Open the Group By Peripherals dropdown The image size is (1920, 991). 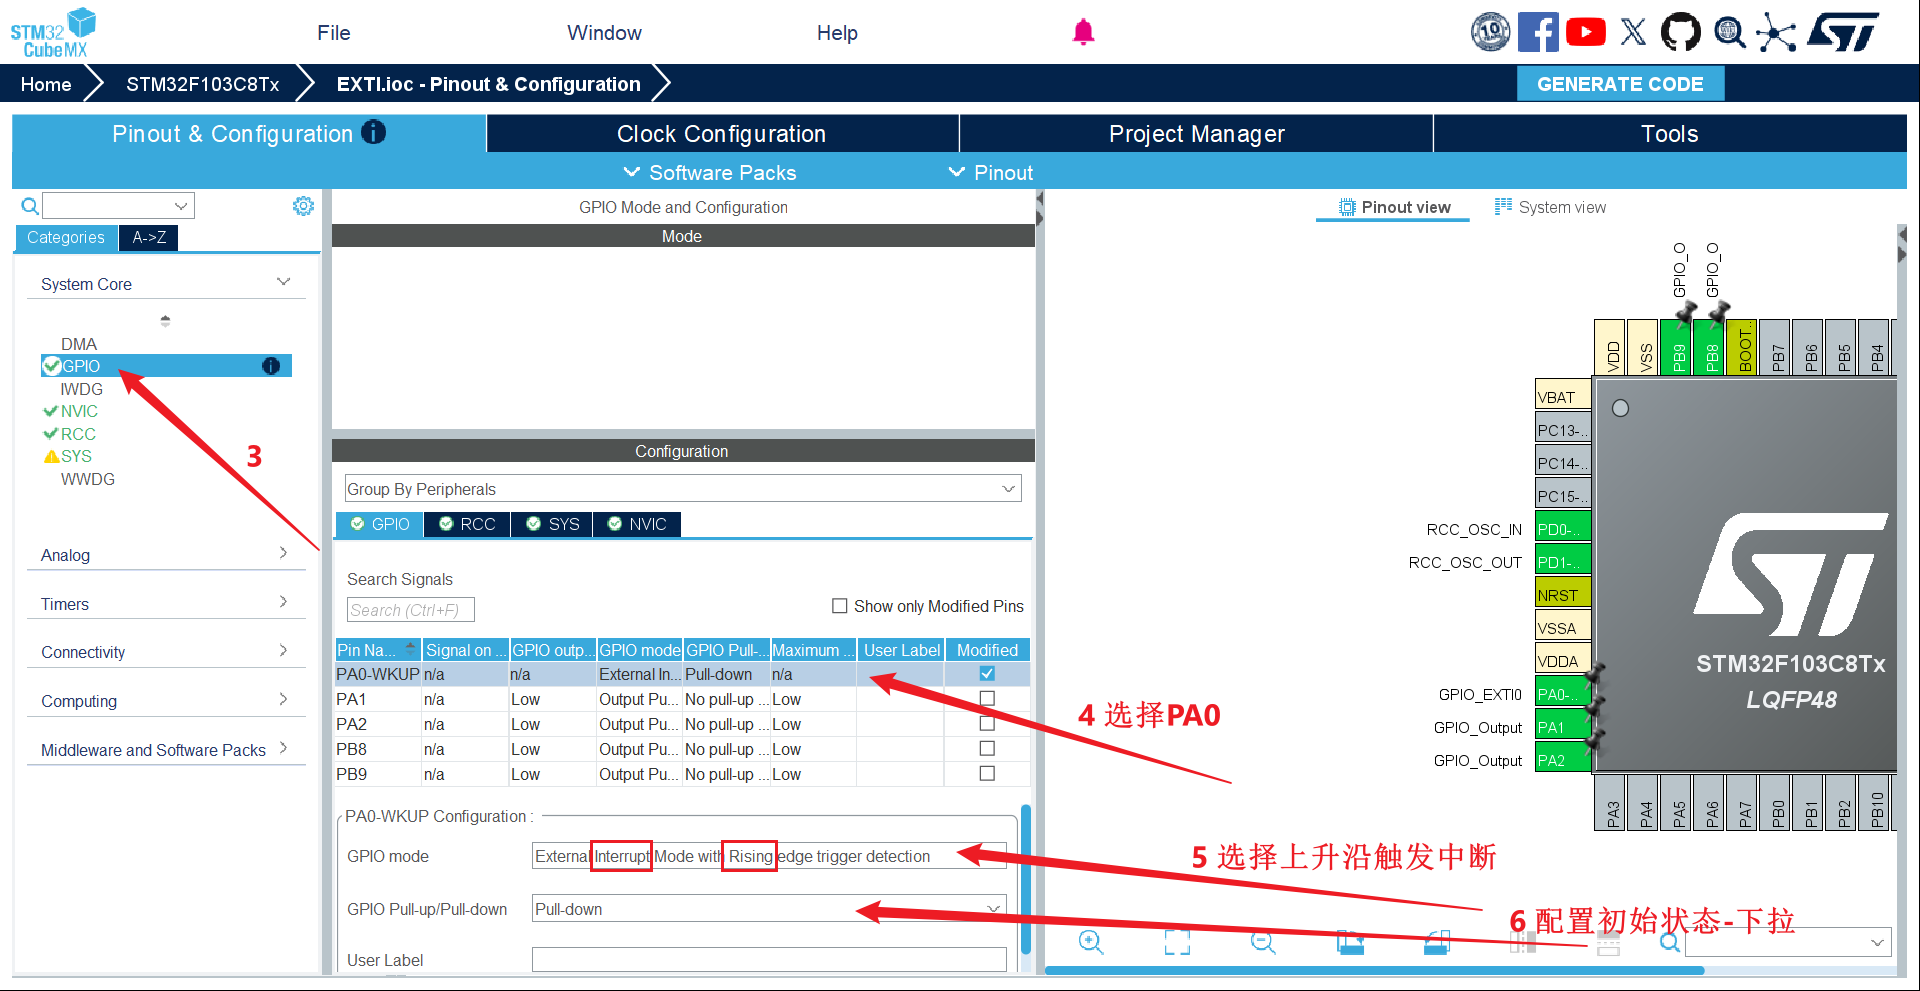683,489
